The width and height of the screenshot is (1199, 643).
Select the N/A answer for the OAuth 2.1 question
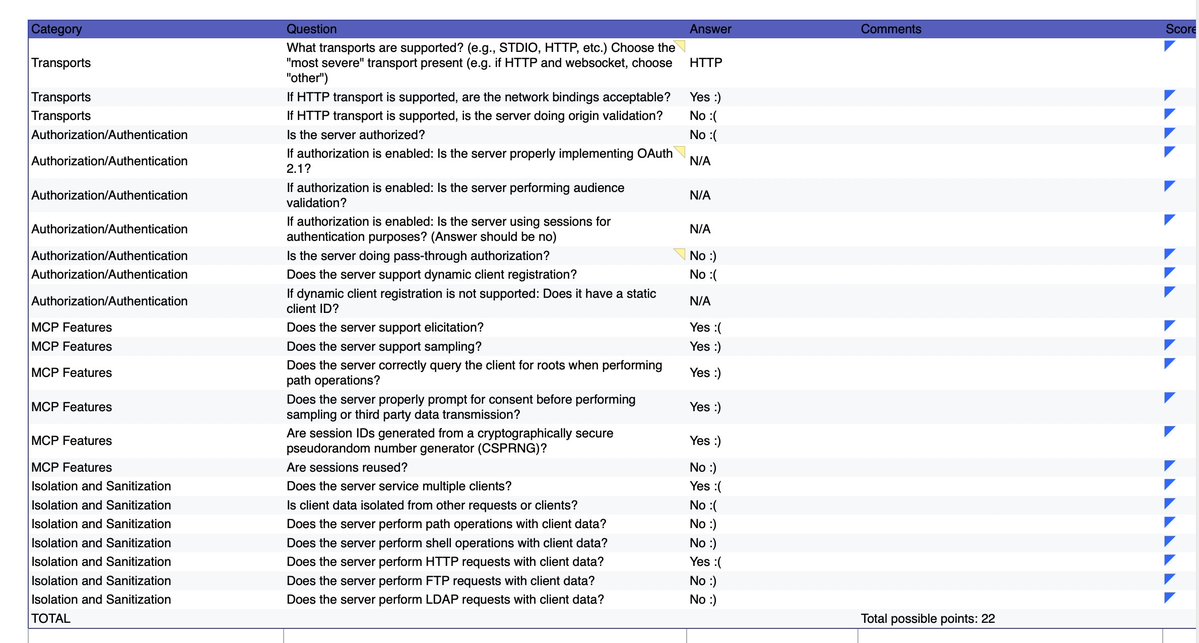pyautogui.click(x=700, y=161)
